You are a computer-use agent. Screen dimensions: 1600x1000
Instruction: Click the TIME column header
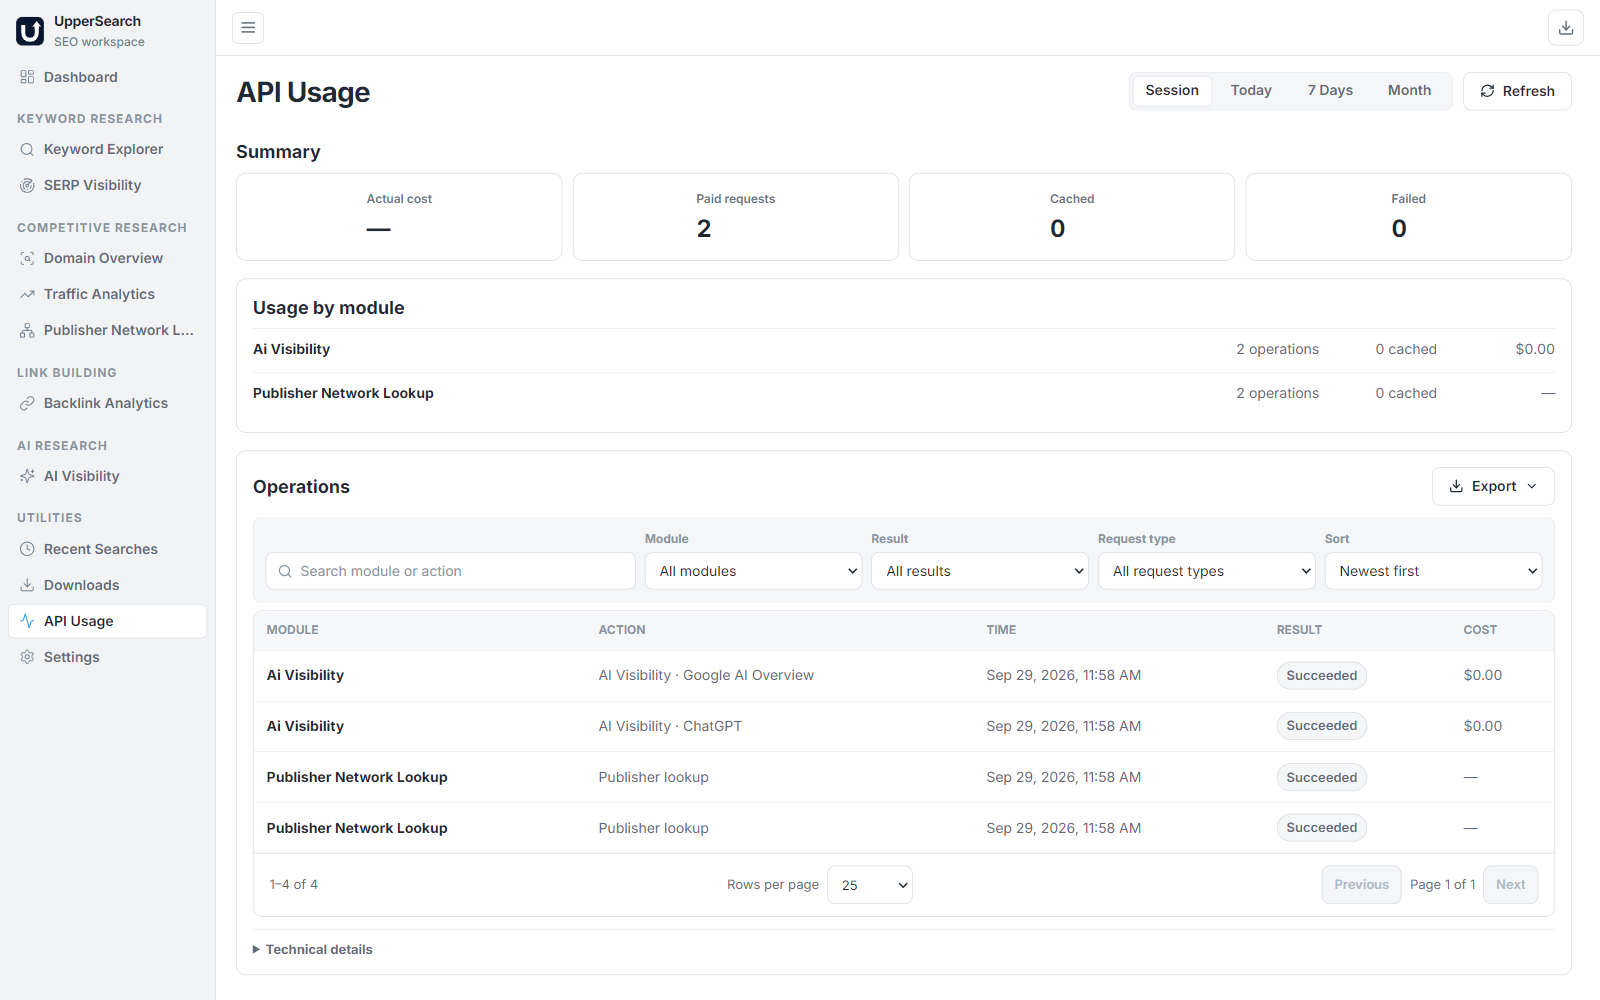coord(1001,630)
